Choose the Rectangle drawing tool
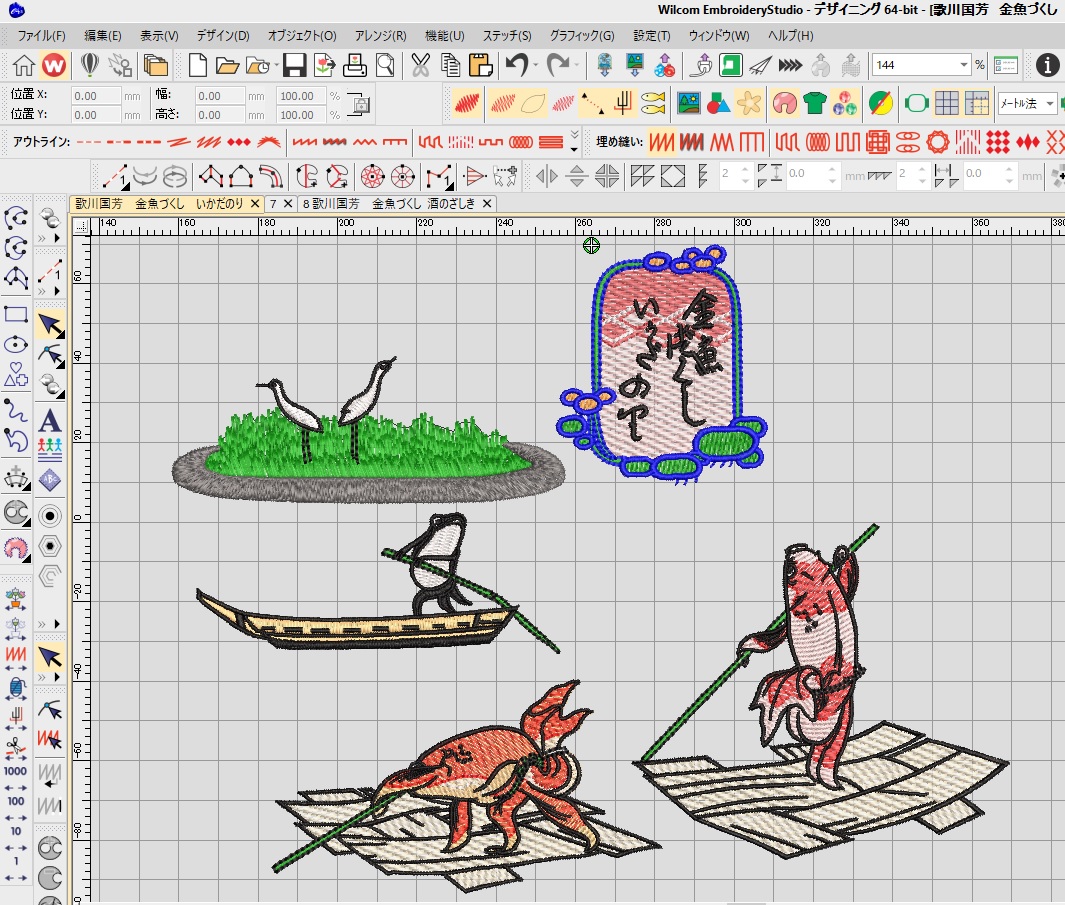The width and height of the screenshot is (1065, 905). click(16, 315)
